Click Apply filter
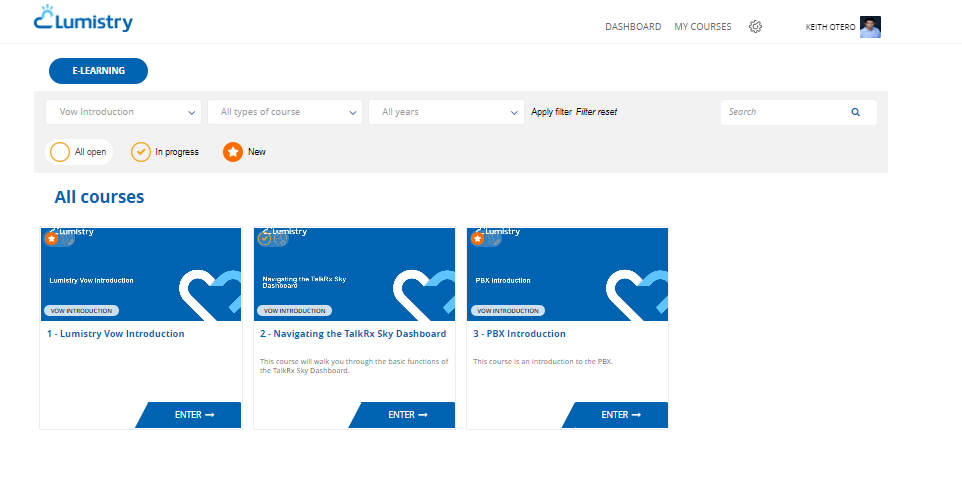 point(551,112)
